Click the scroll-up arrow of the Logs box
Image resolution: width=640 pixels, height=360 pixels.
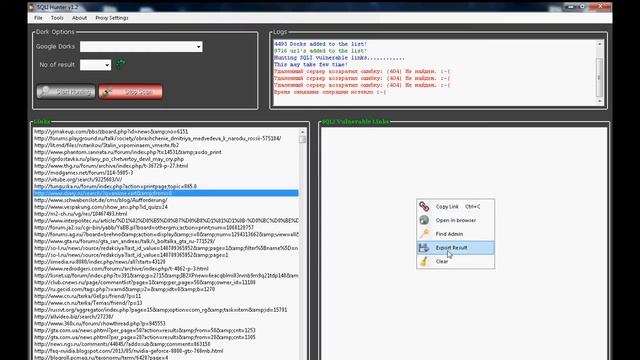tap(600, 44)
